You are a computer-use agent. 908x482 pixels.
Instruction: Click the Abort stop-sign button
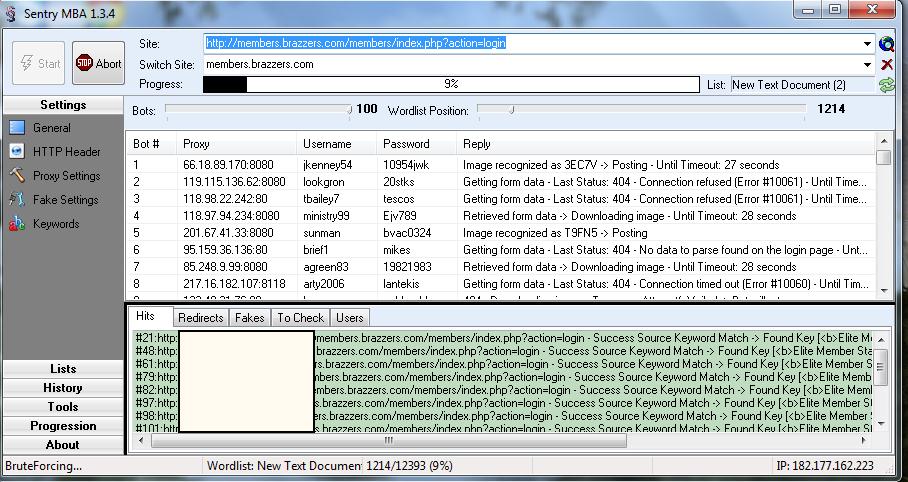98,63
